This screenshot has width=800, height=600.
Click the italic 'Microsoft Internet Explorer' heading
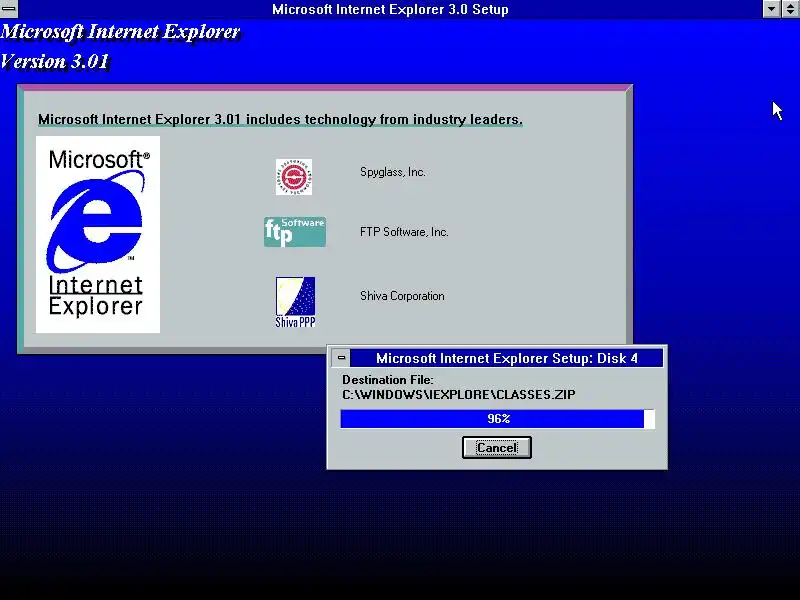(x=120, y=32)
